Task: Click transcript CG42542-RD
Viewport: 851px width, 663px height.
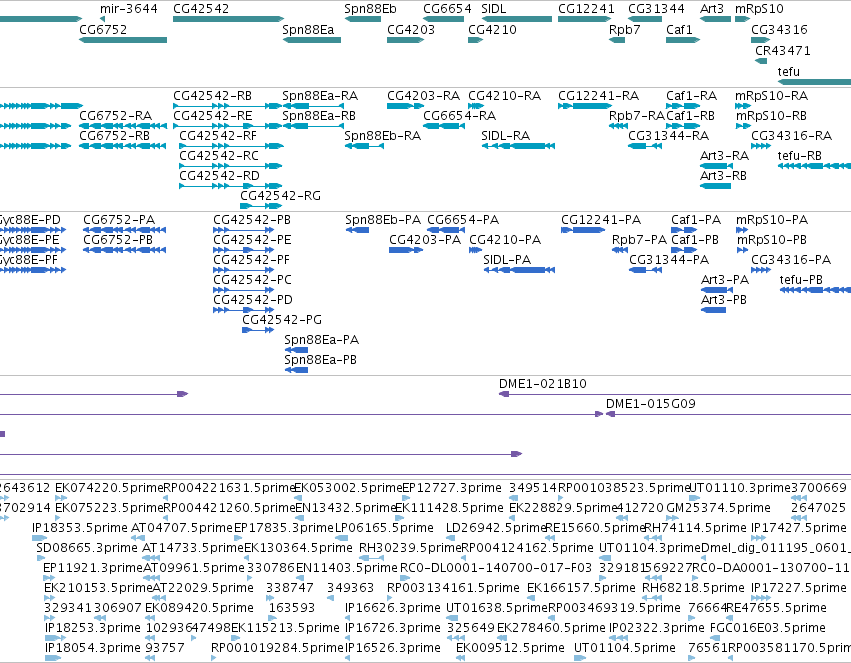Action: [231, 186]
